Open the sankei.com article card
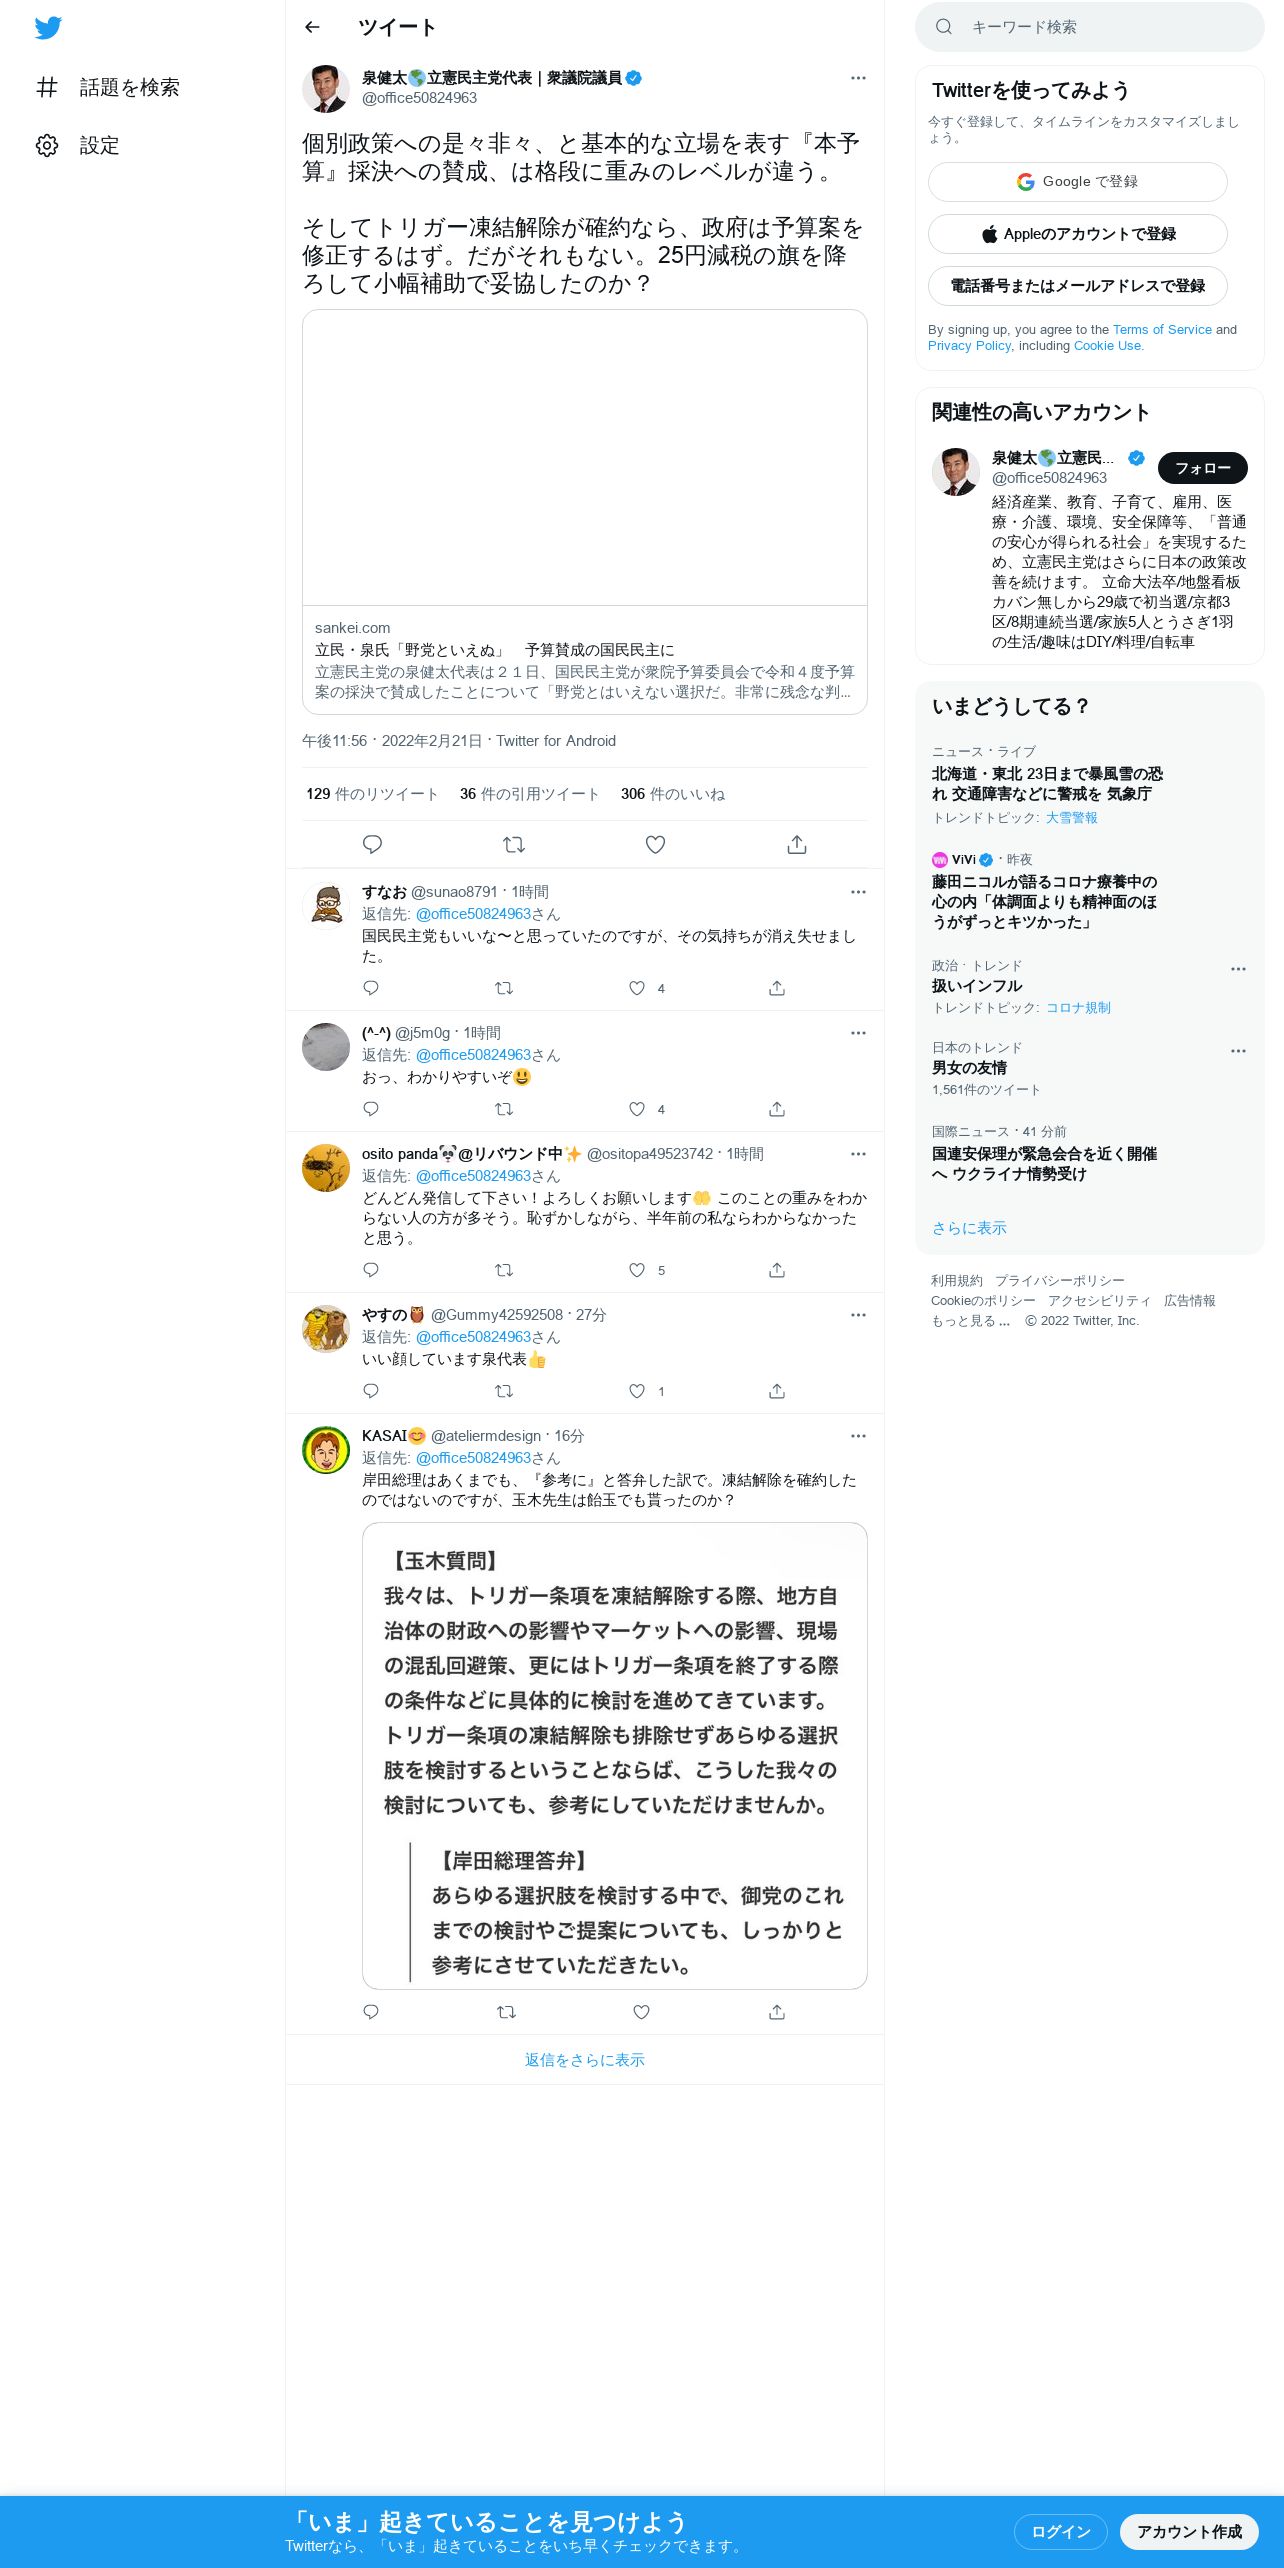 585,512
